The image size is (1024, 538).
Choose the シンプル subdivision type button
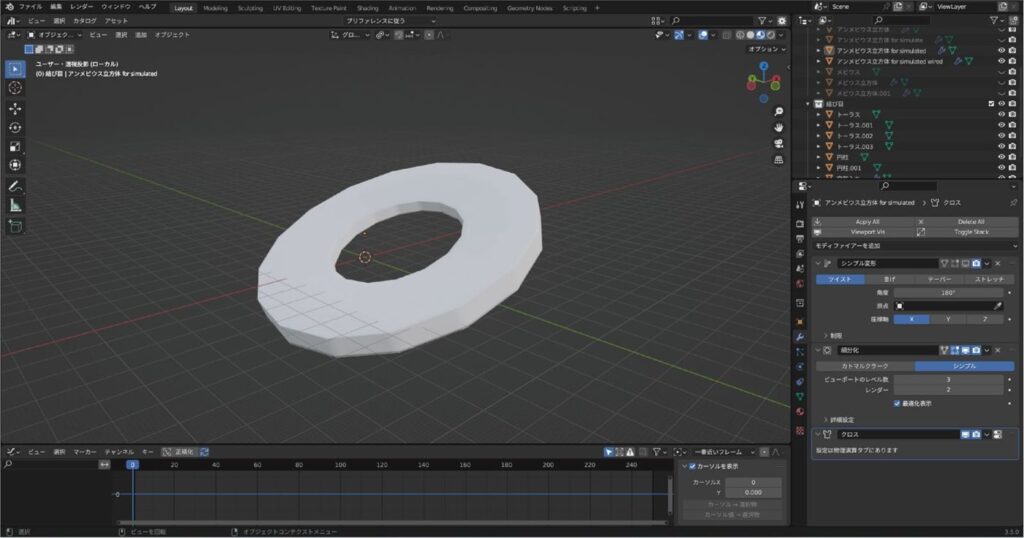965,366
